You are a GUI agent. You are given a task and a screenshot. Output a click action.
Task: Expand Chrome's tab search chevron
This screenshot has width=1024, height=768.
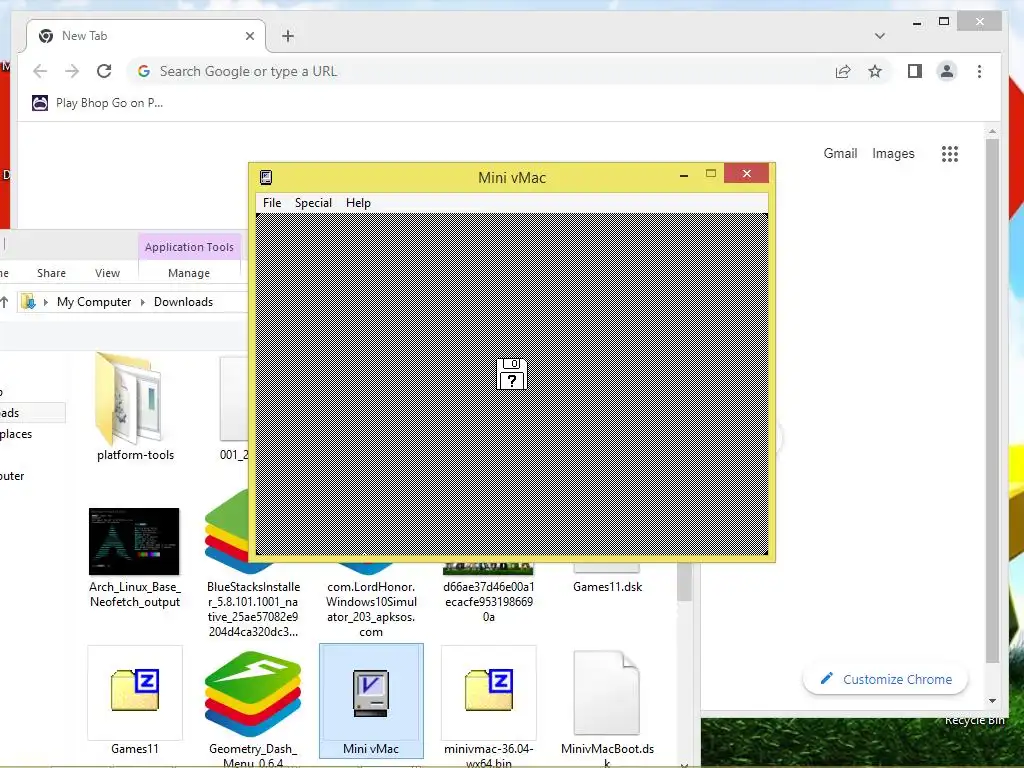click(x=880, y=36)
